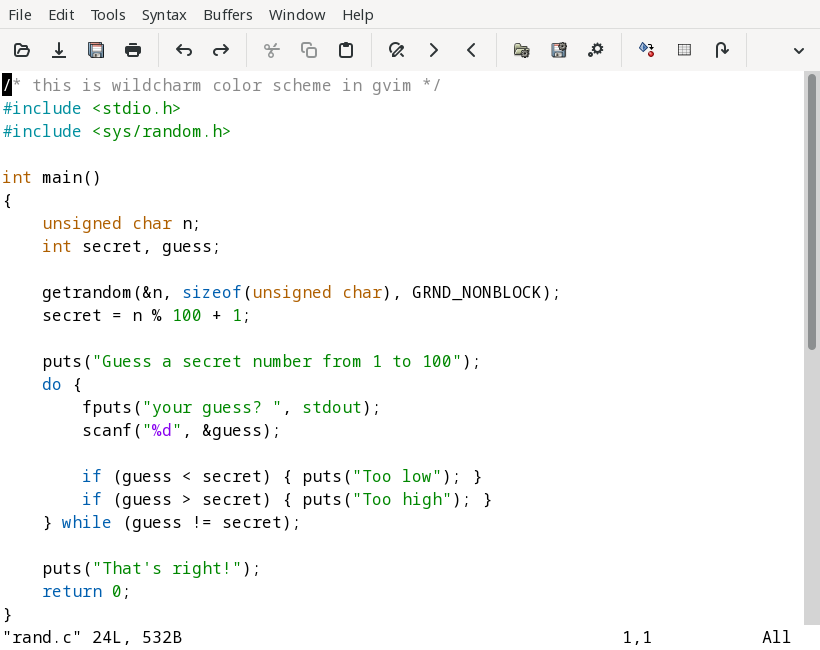Image resolution: width=820 pixels, height=650 pixels.
Task: Click 'secret = n % 100 + 1;' line
Action: point(146,315)
